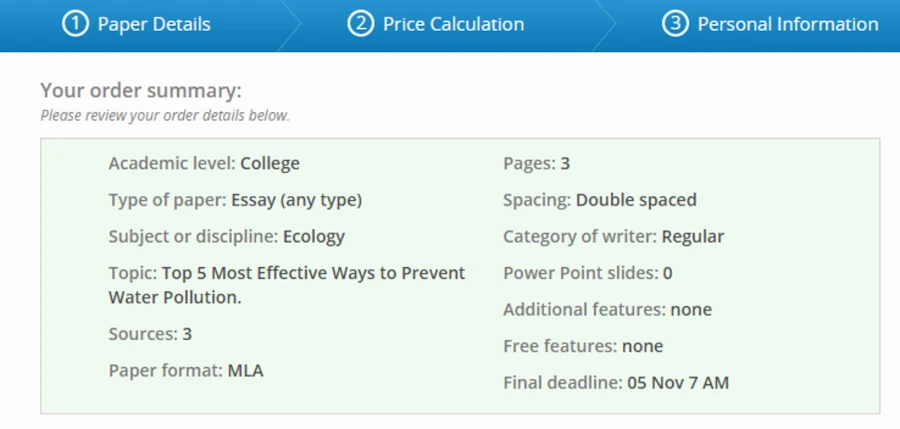Viewport: 900px width, 429px height.
Task: Click the Sources: 3 entry
Action: [150, 333]
